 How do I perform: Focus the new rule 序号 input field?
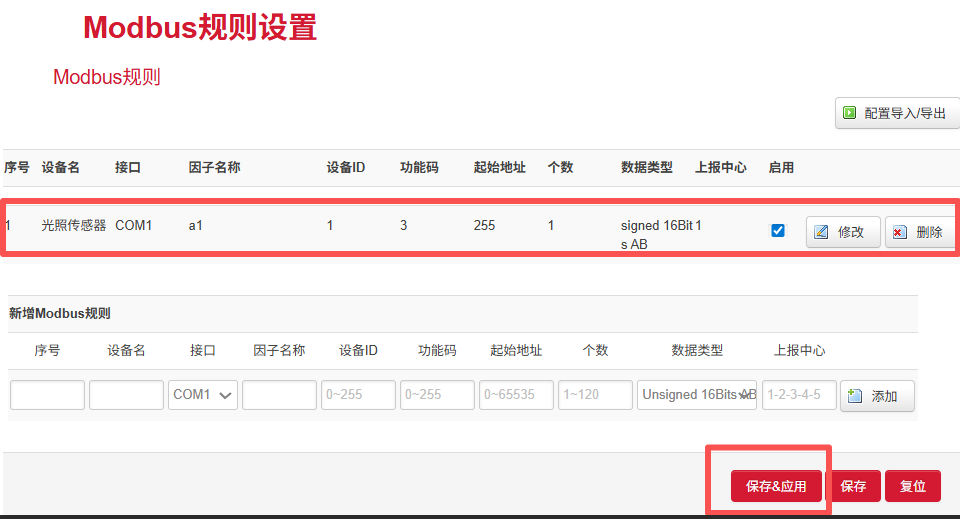tap(47, 395)
